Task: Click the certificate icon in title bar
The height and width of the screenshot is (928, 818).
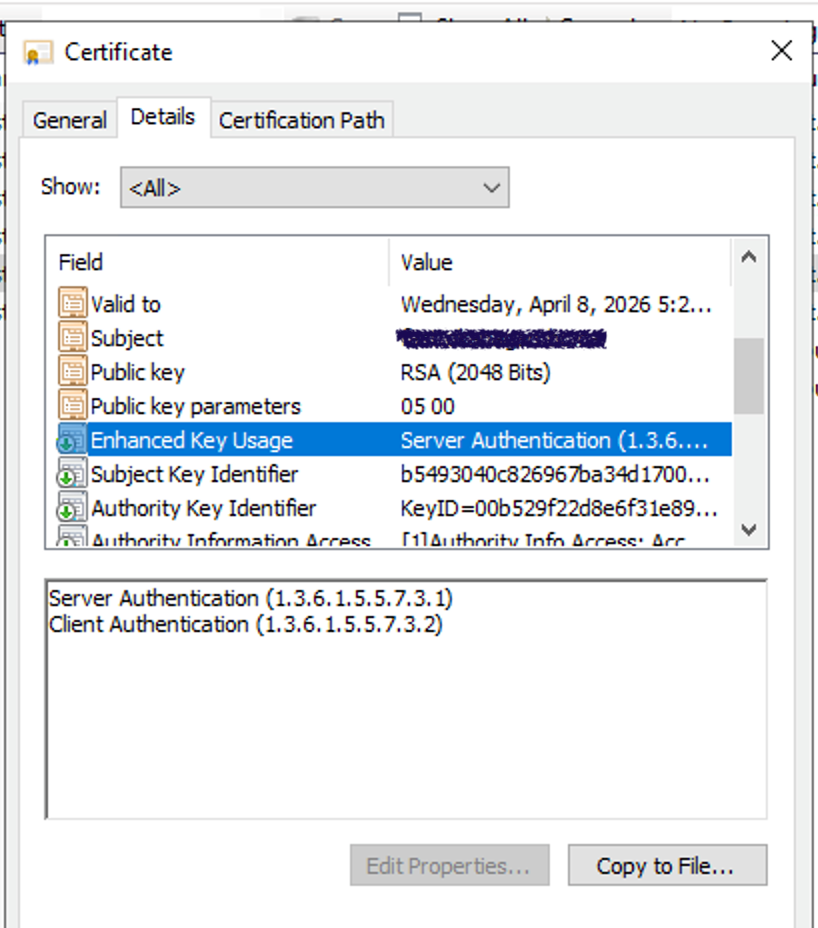Action: pos(39,53)
